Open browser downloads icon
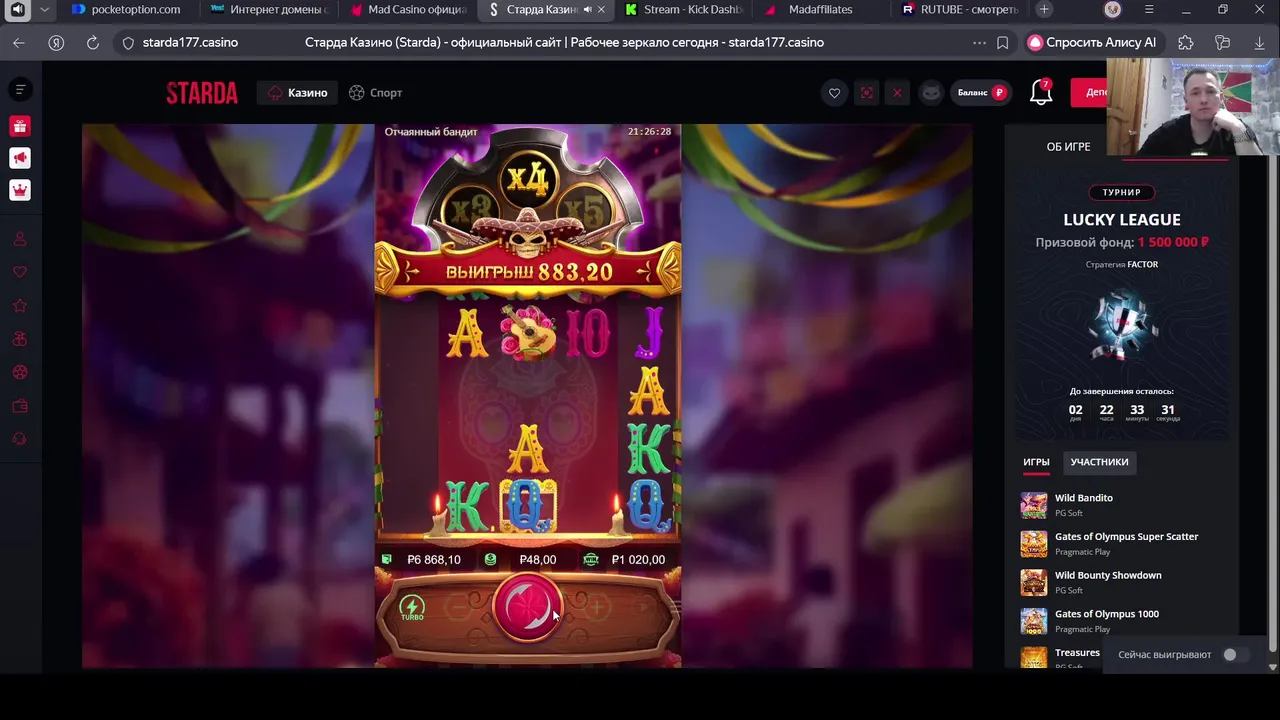The image size is (1280, 720). [1260, 43]
